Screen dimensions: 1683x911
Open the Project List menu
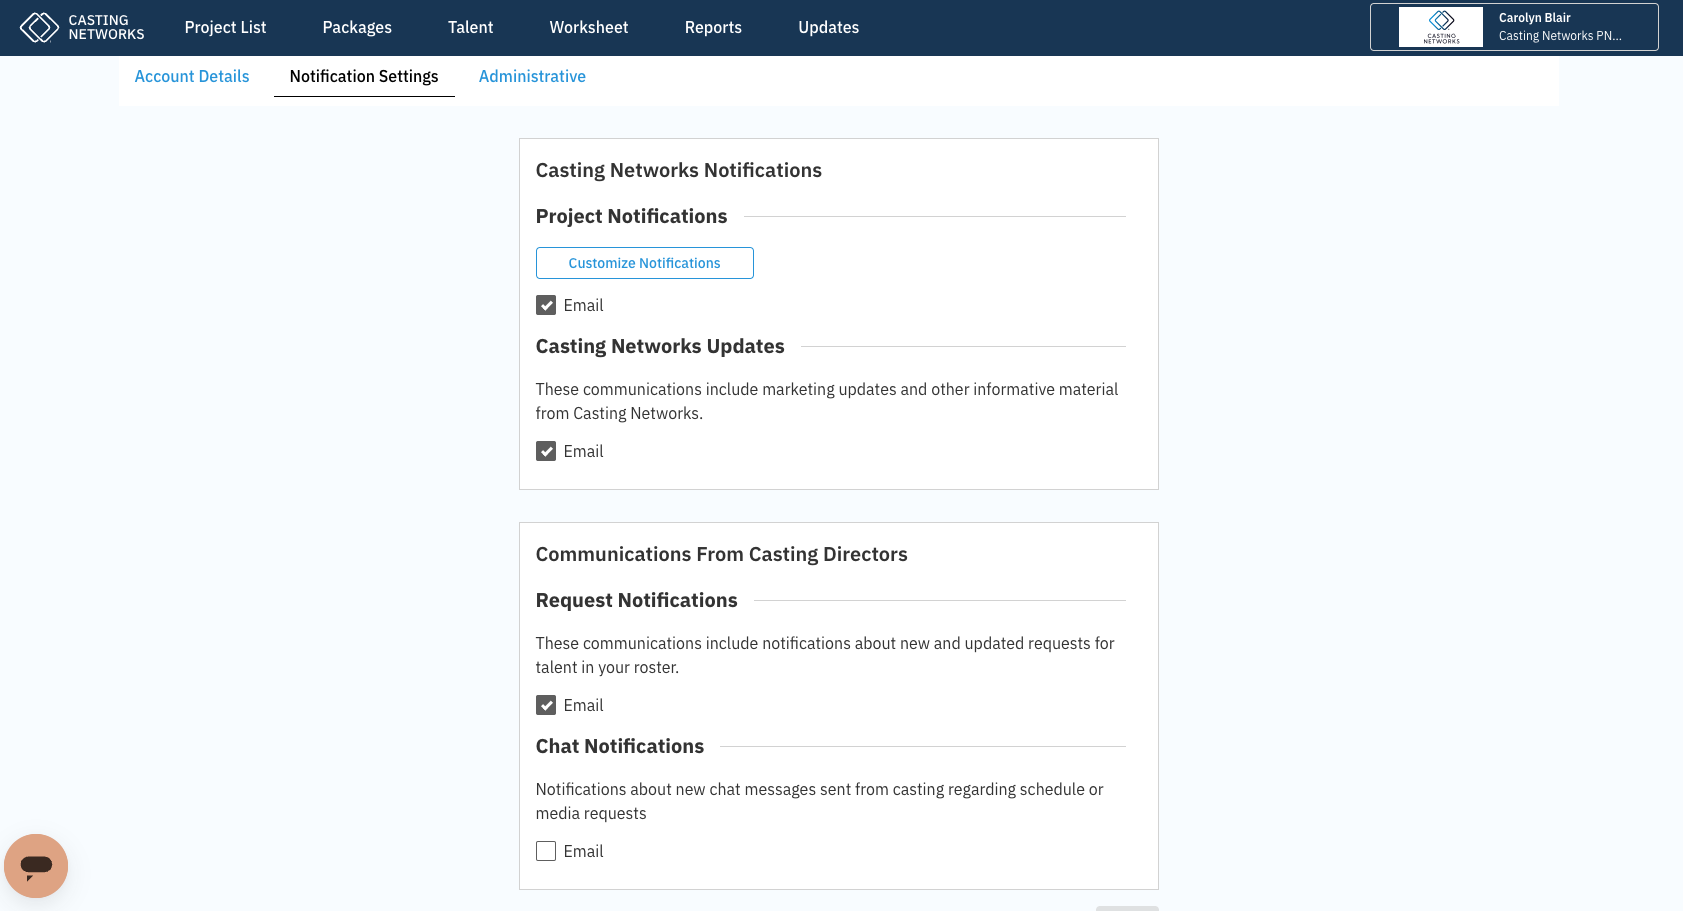[225, 27]
